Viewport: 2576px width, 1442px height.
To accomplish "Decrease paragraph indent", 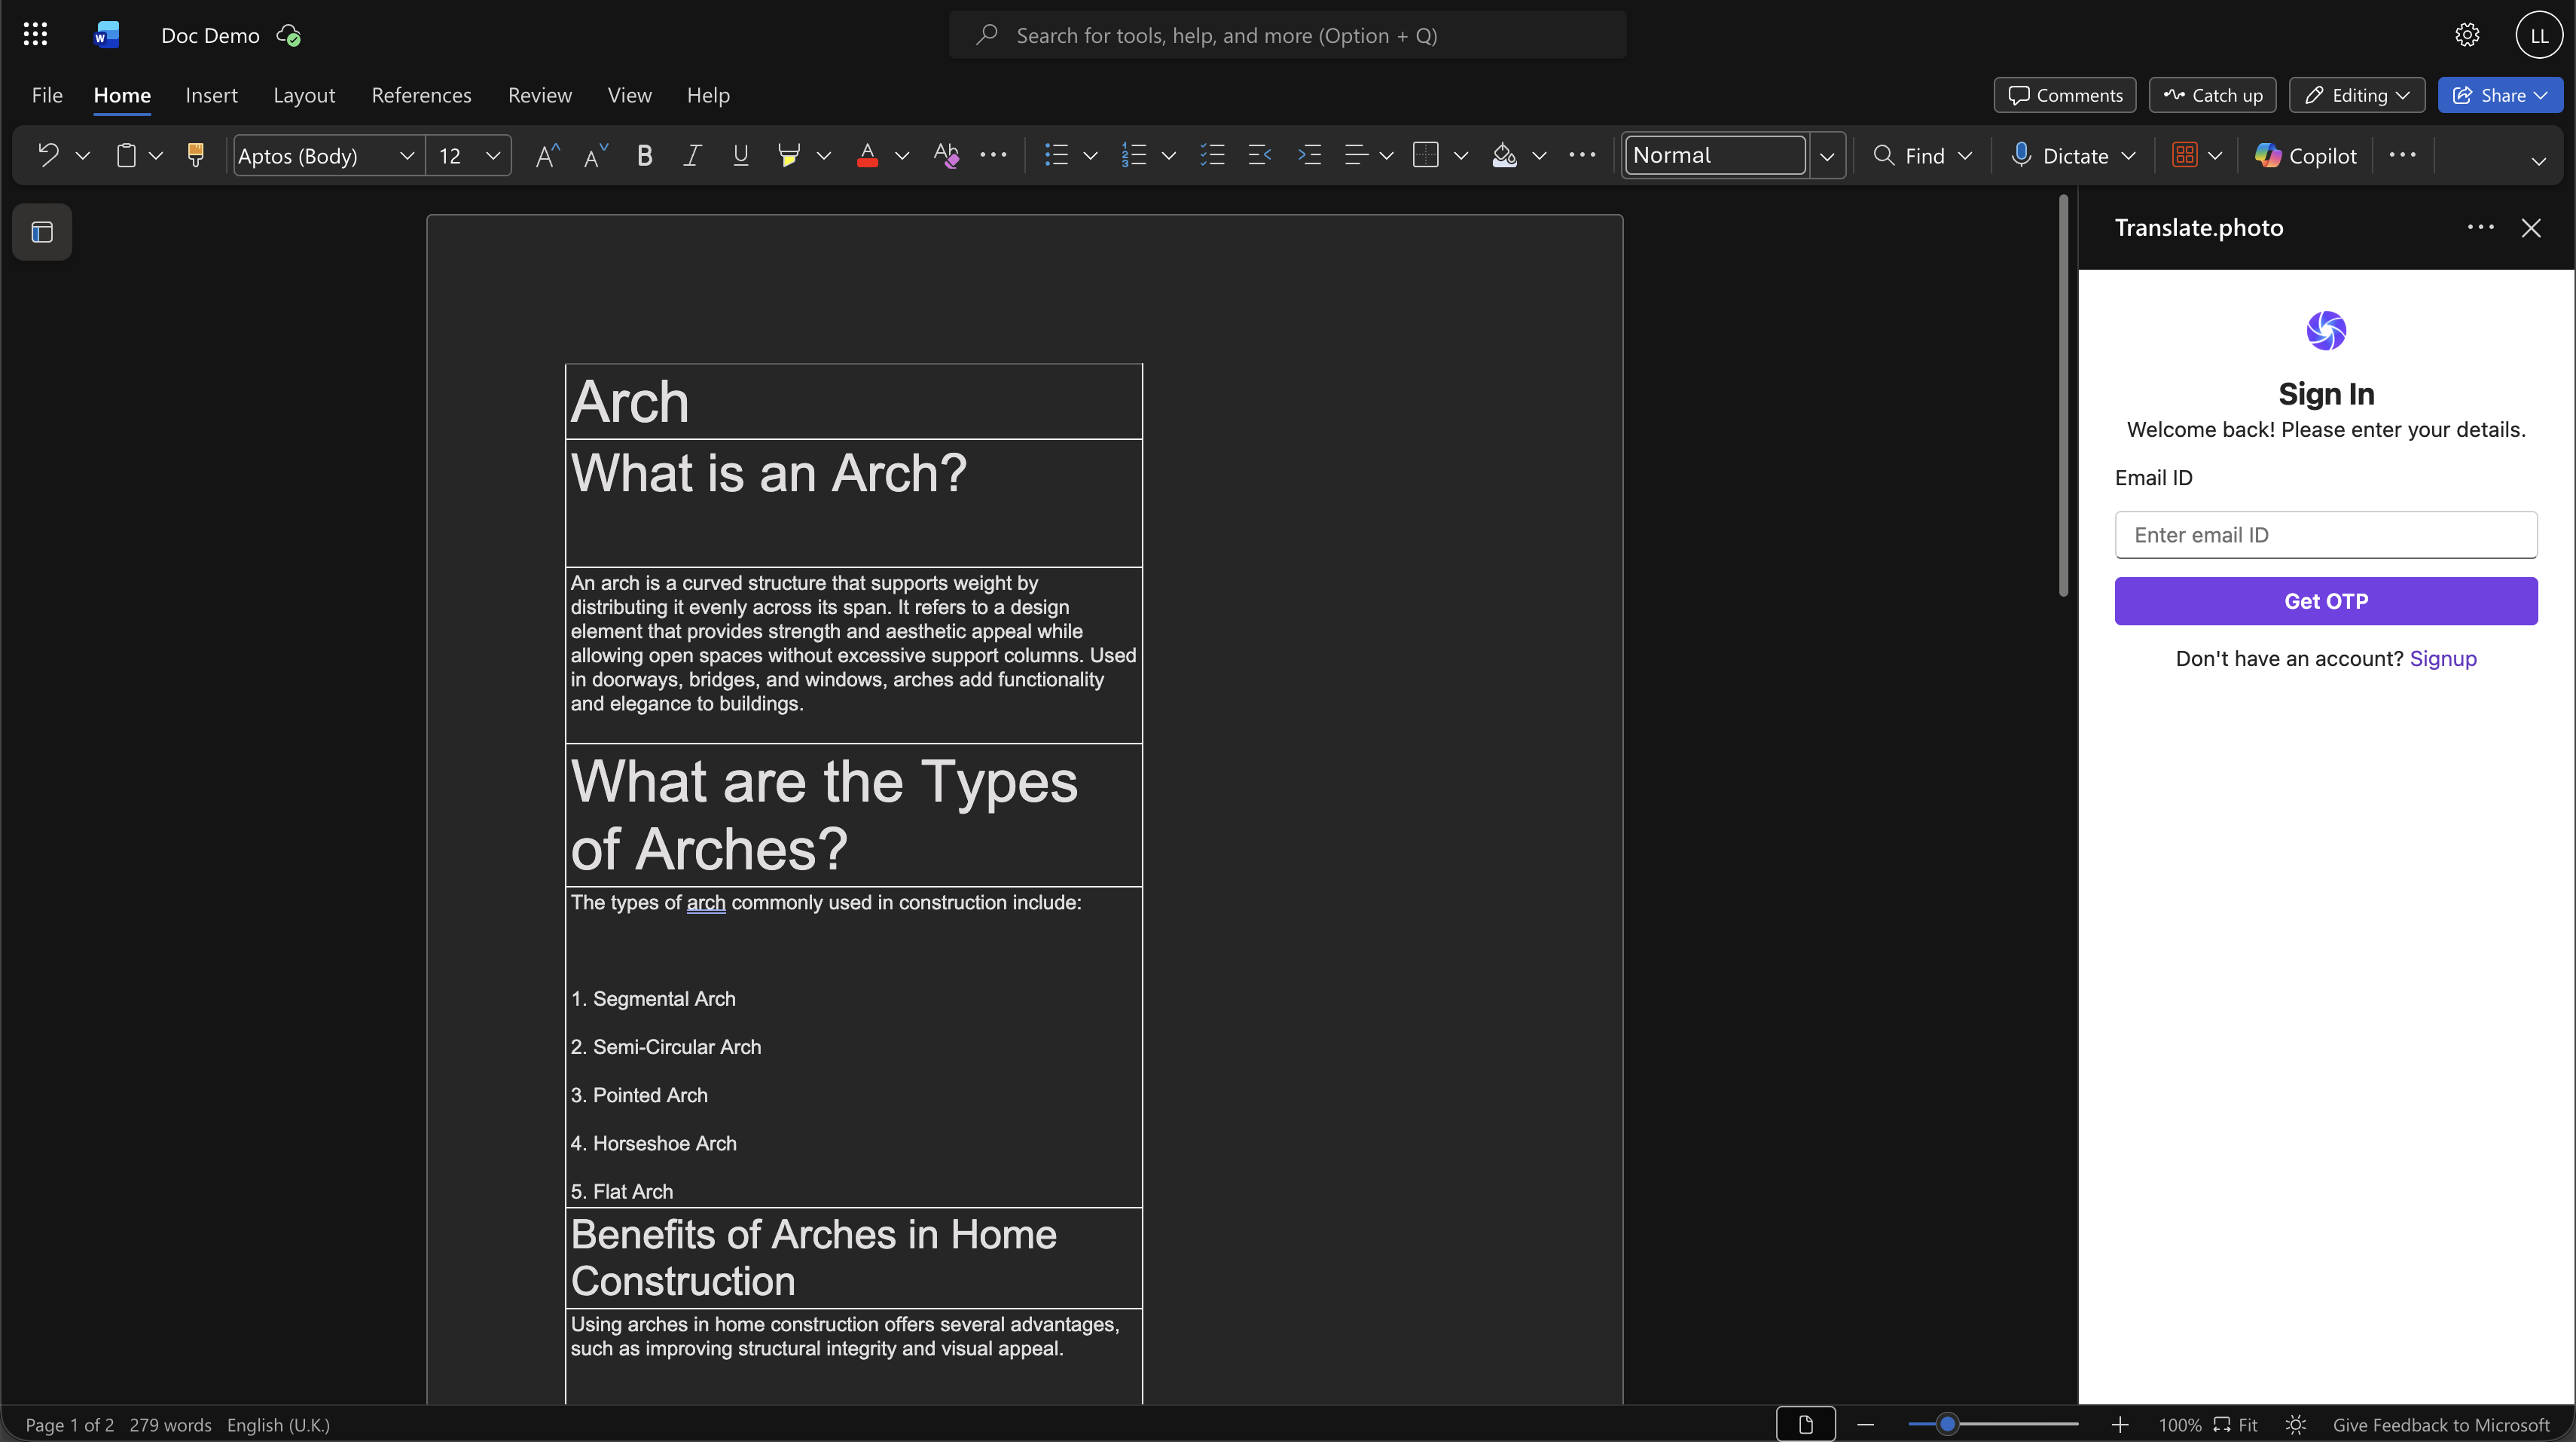I will click(1260, 155).
